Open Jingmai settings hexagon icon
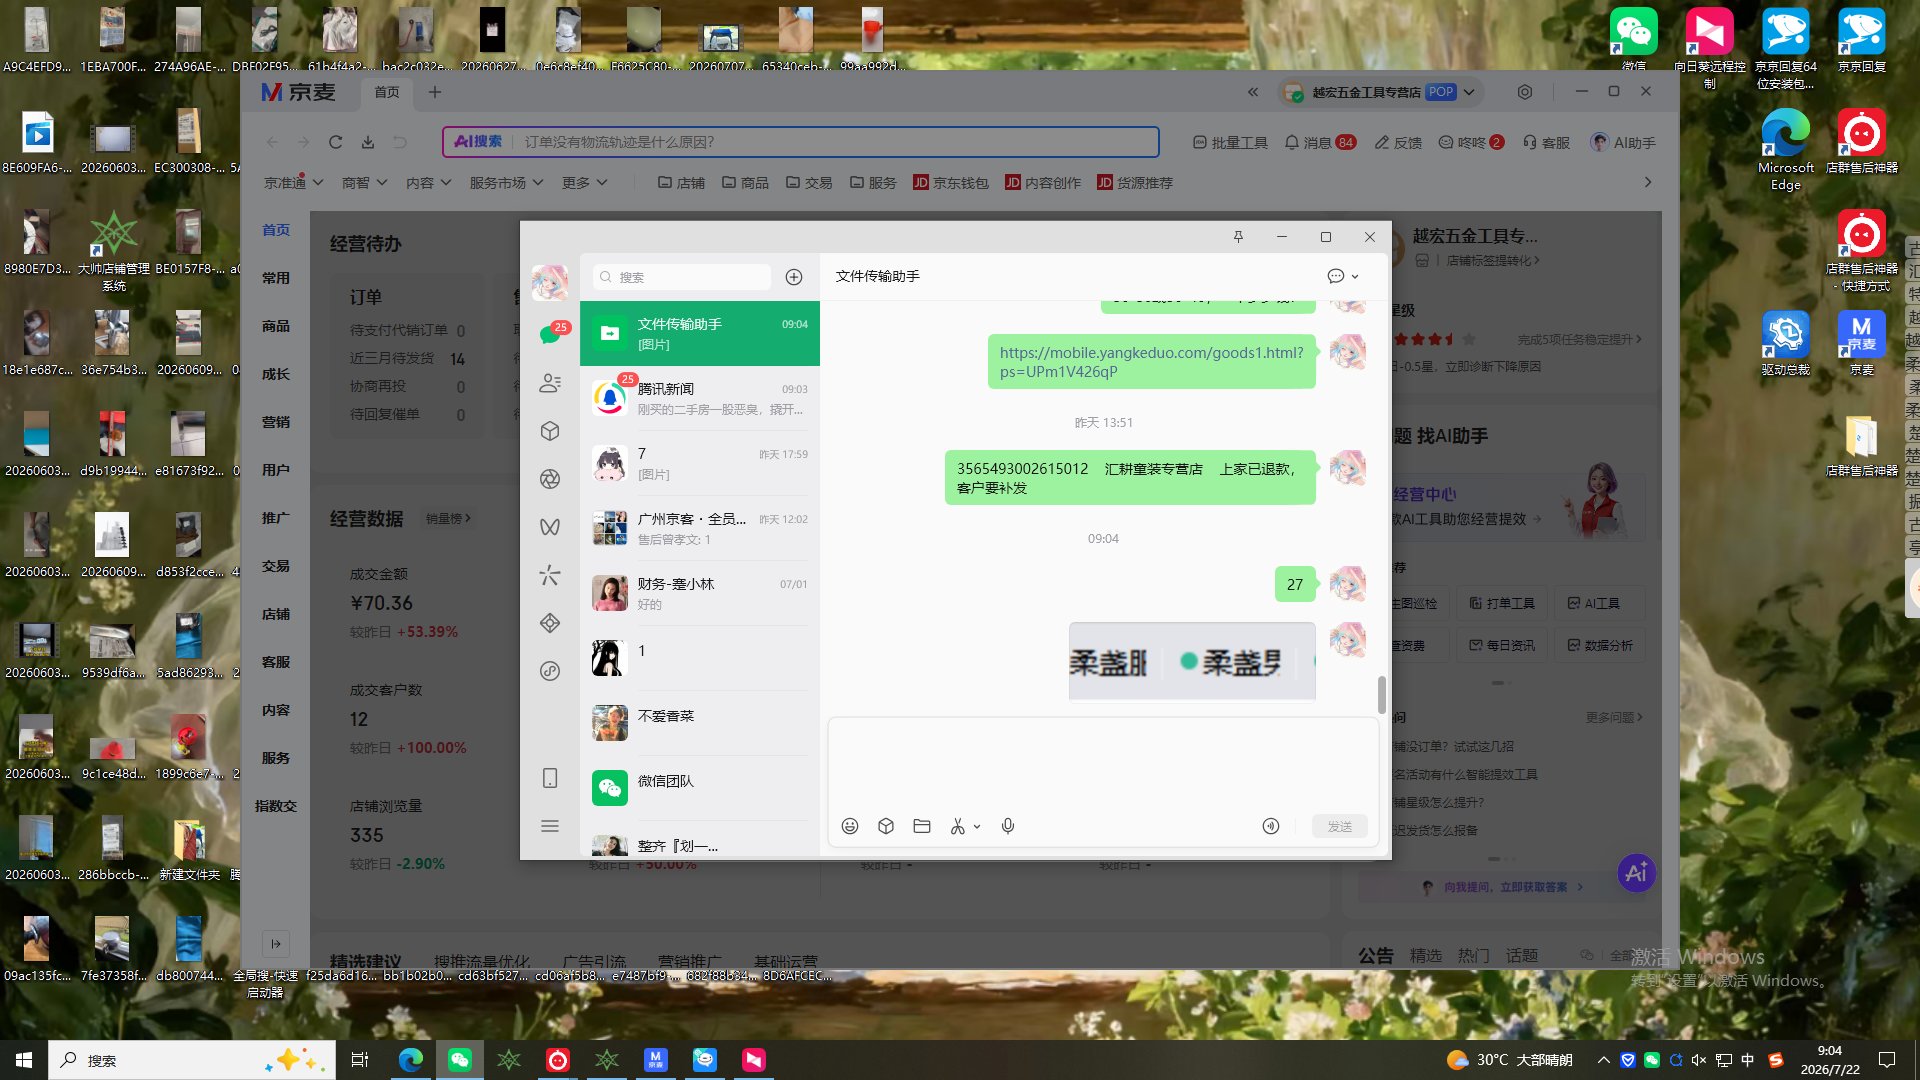Viewport: 1920px width, 1080px height. click(1525, 92)
